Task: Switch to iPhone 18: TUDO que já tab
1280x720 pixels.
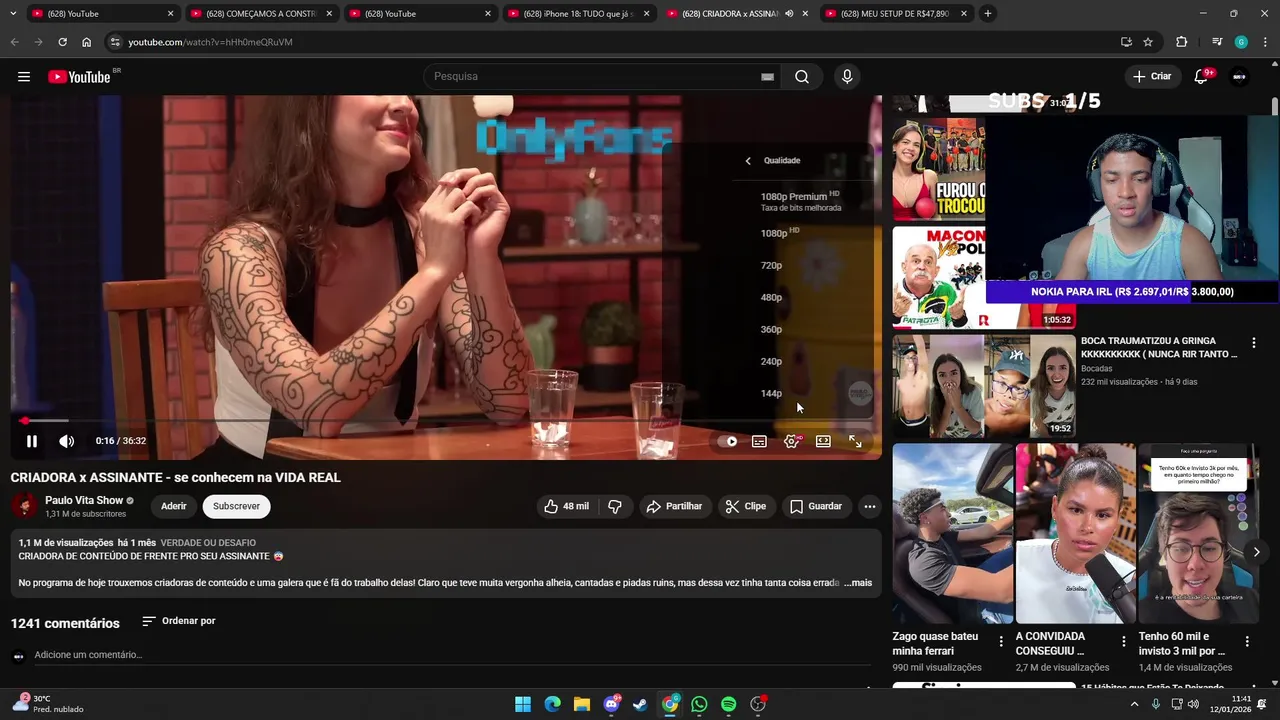Action: (579, 14)
